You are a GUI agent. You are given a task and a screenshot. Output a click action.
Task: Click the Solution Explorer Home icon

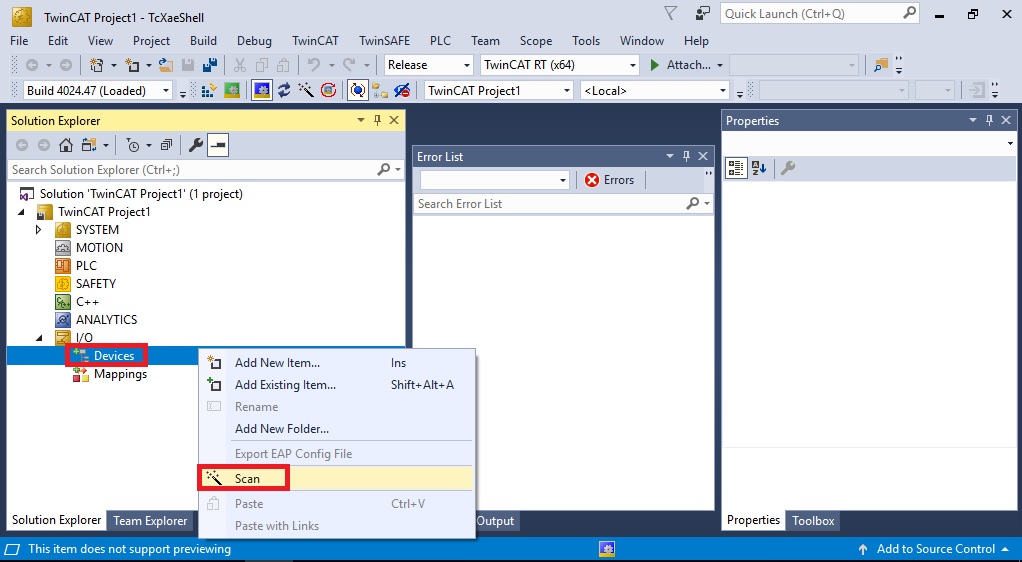(x=66, y=145)
